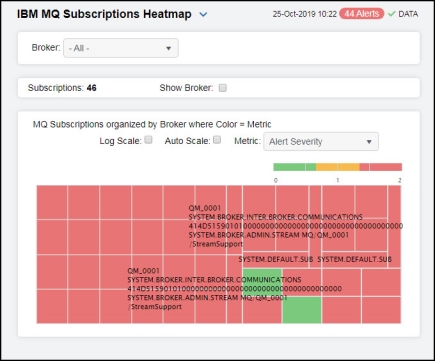Select the top-left red heatmap cell
Image resolution: width=435 pixels, height=361 pixels.
click(x=52, y=202)
